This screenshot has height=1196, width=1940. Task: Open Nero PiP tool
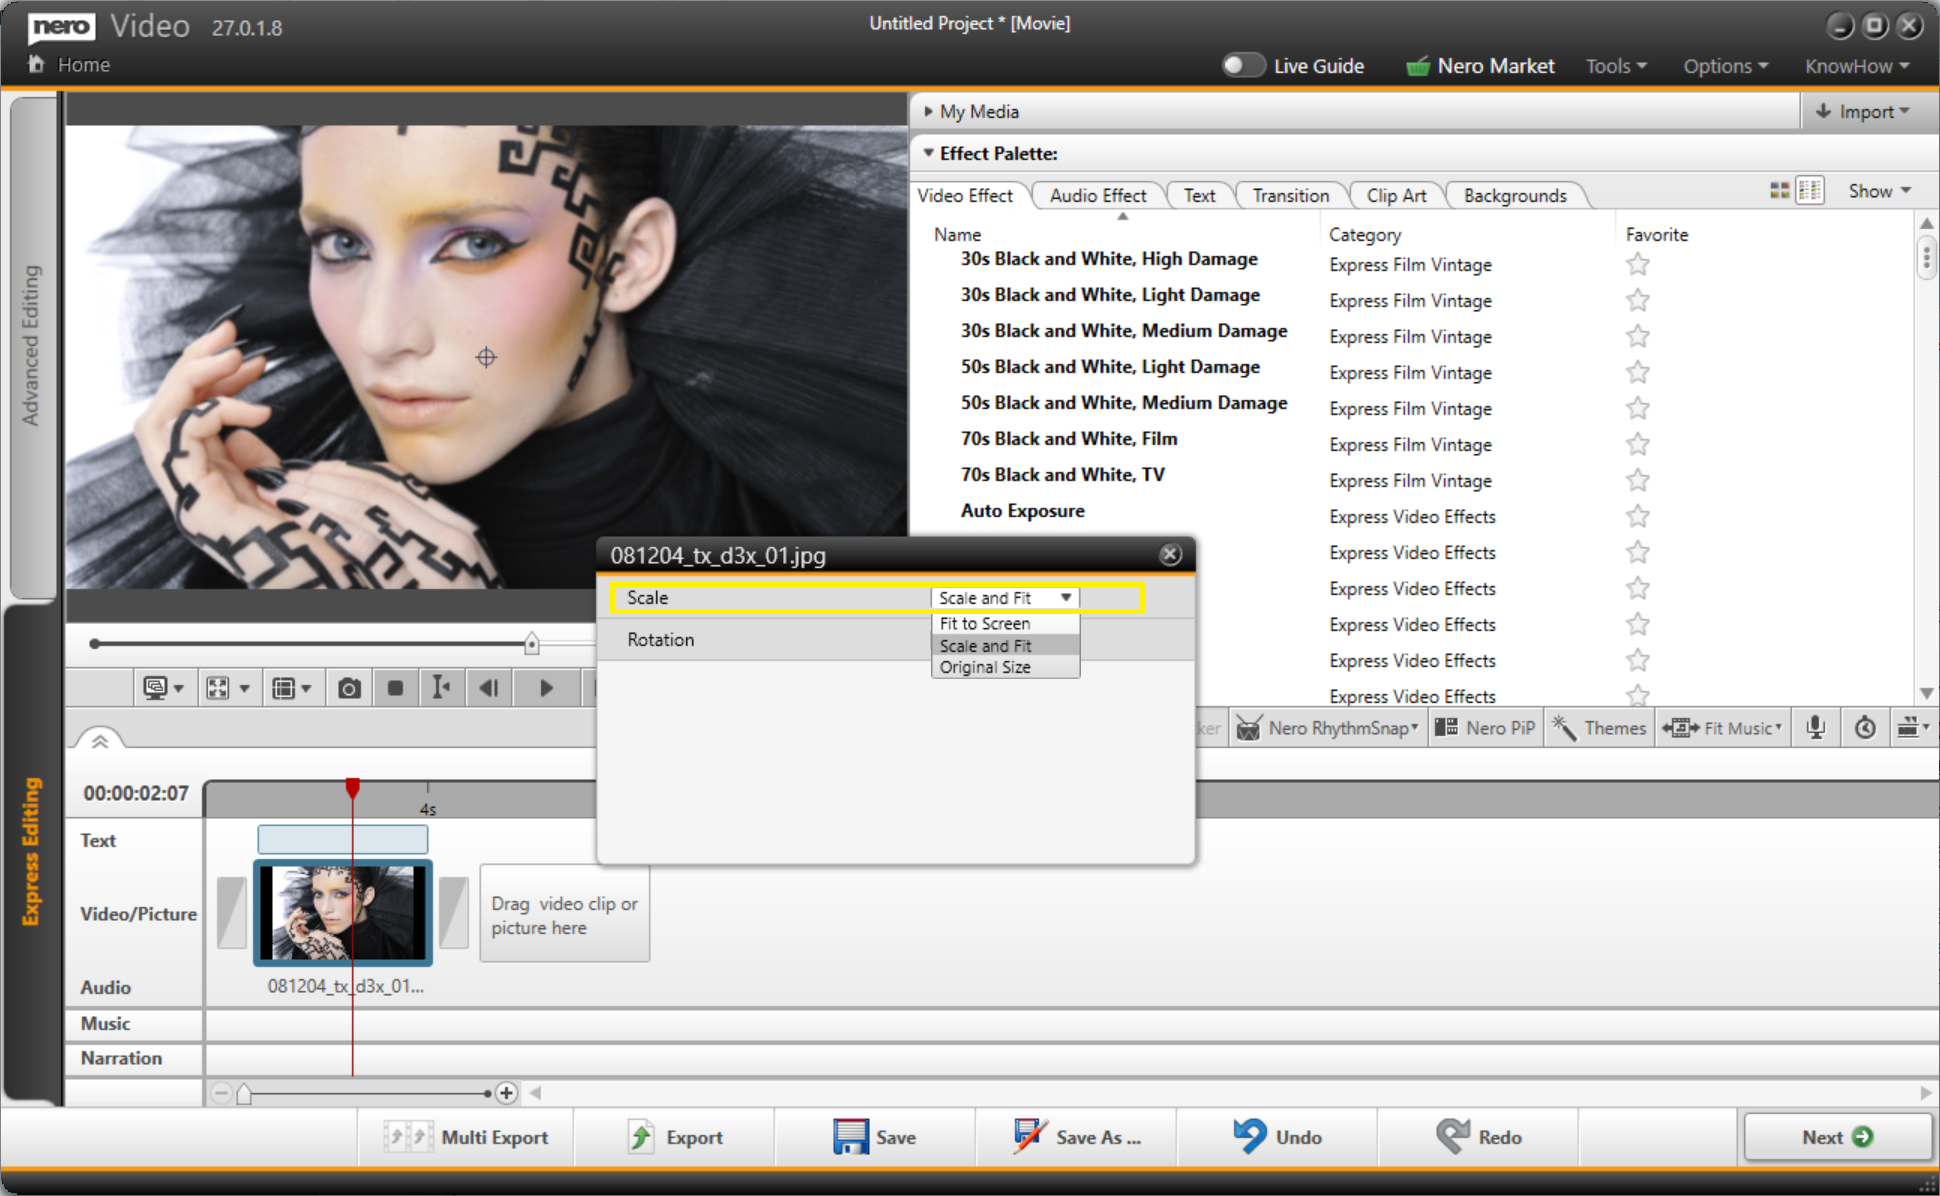click(x=1485, y=728)
